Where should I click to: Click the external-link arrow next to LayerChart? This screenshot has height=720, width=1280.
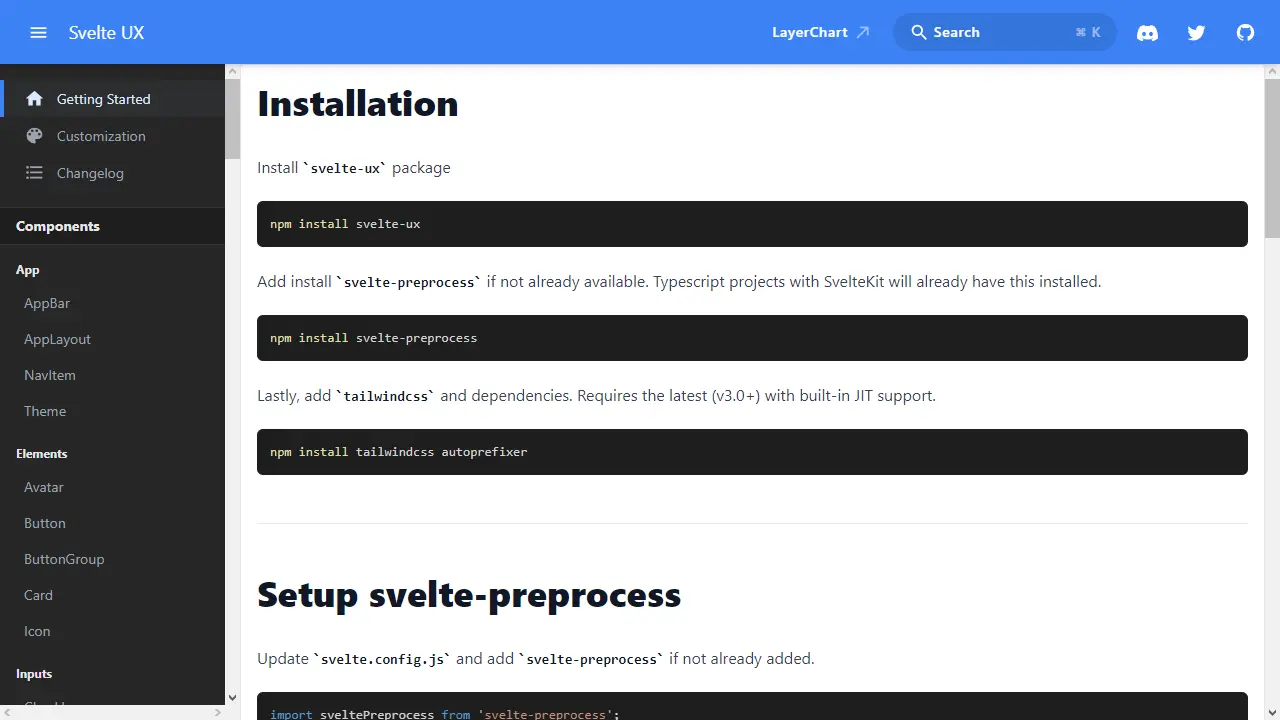863,31
